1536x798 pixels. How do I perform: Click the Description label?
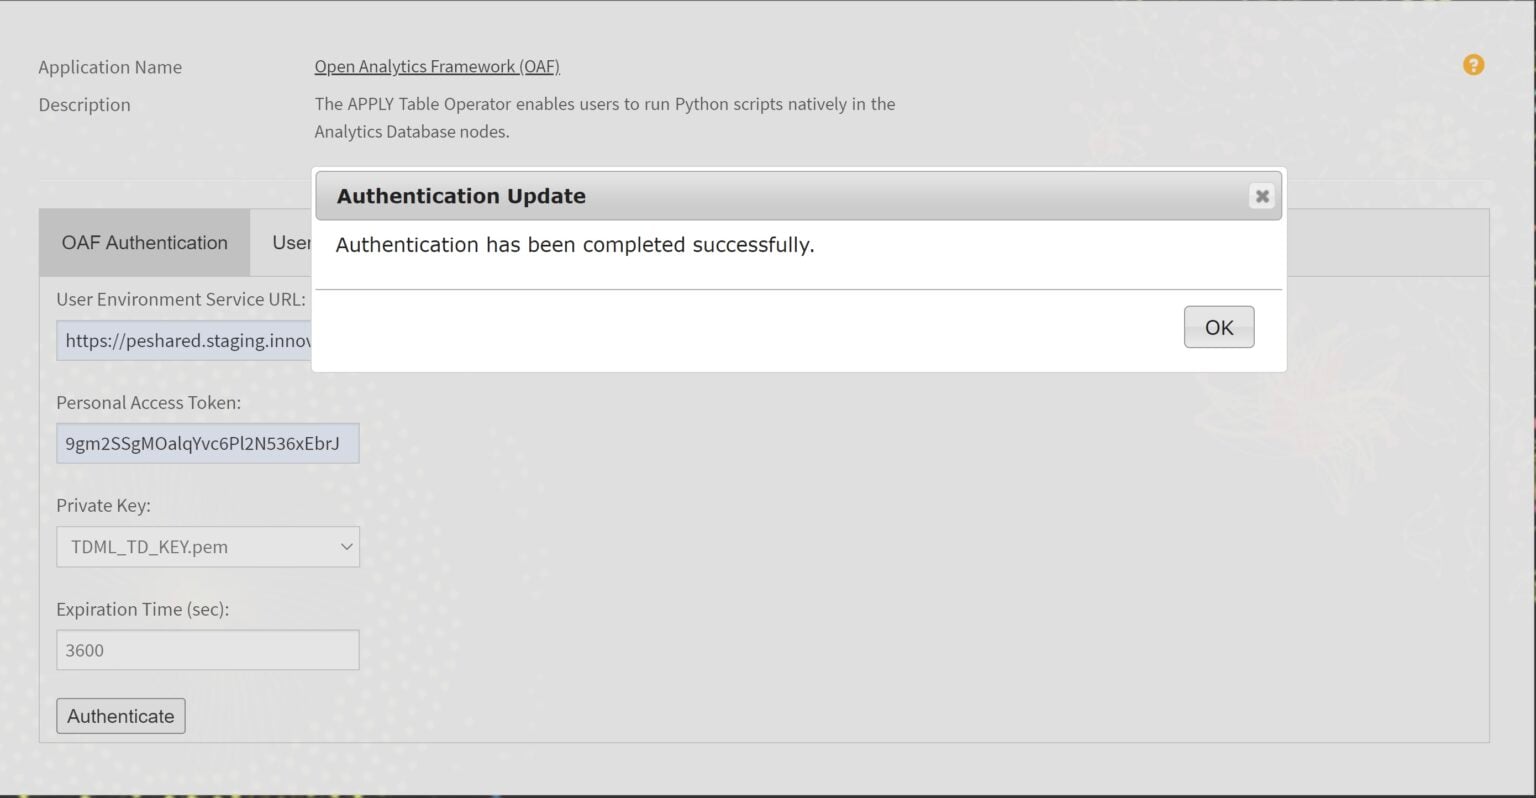(x=84, y=105)
